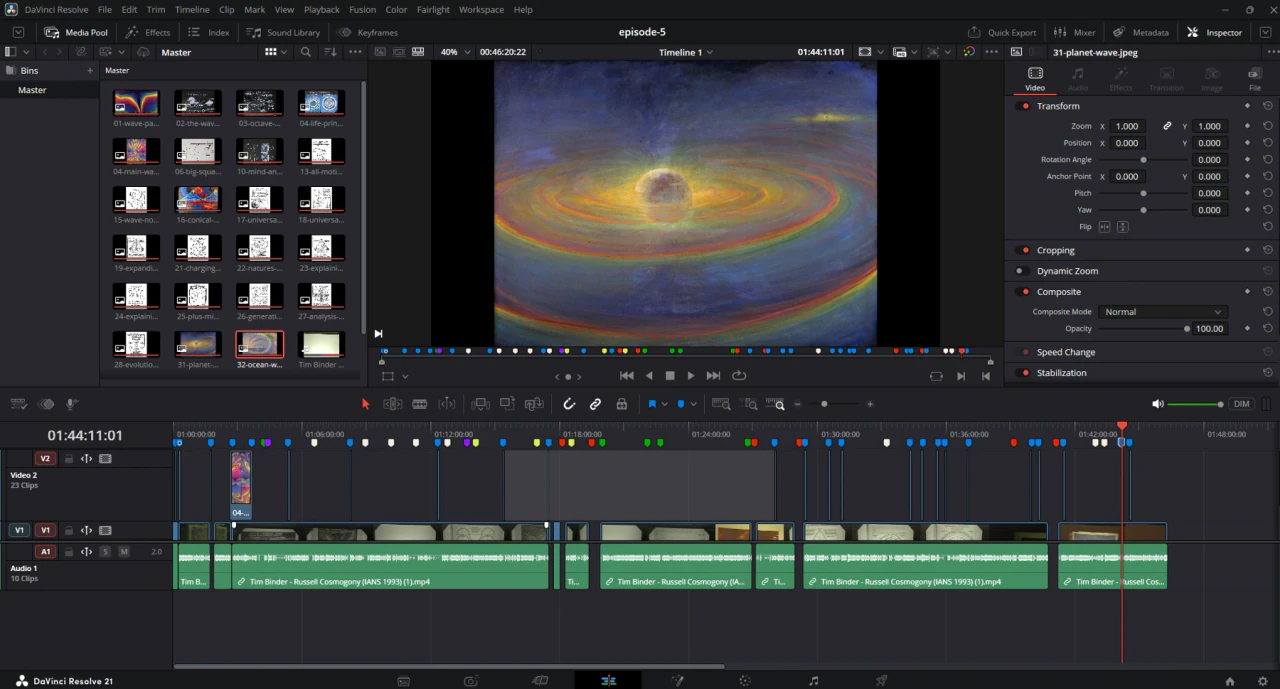Solo Audio 1 track S button

coord(105,552)
